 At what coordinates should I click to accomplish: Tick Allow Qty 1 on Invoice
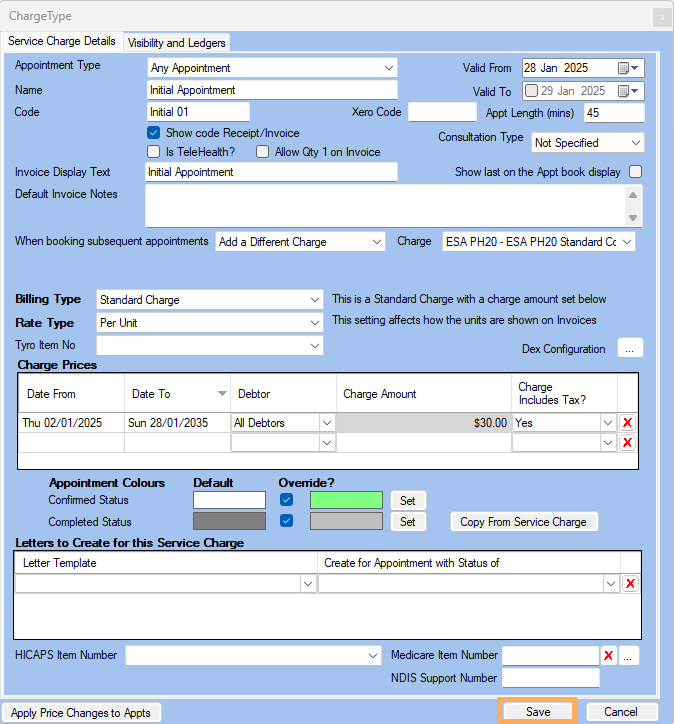click(x=263, y=152)
